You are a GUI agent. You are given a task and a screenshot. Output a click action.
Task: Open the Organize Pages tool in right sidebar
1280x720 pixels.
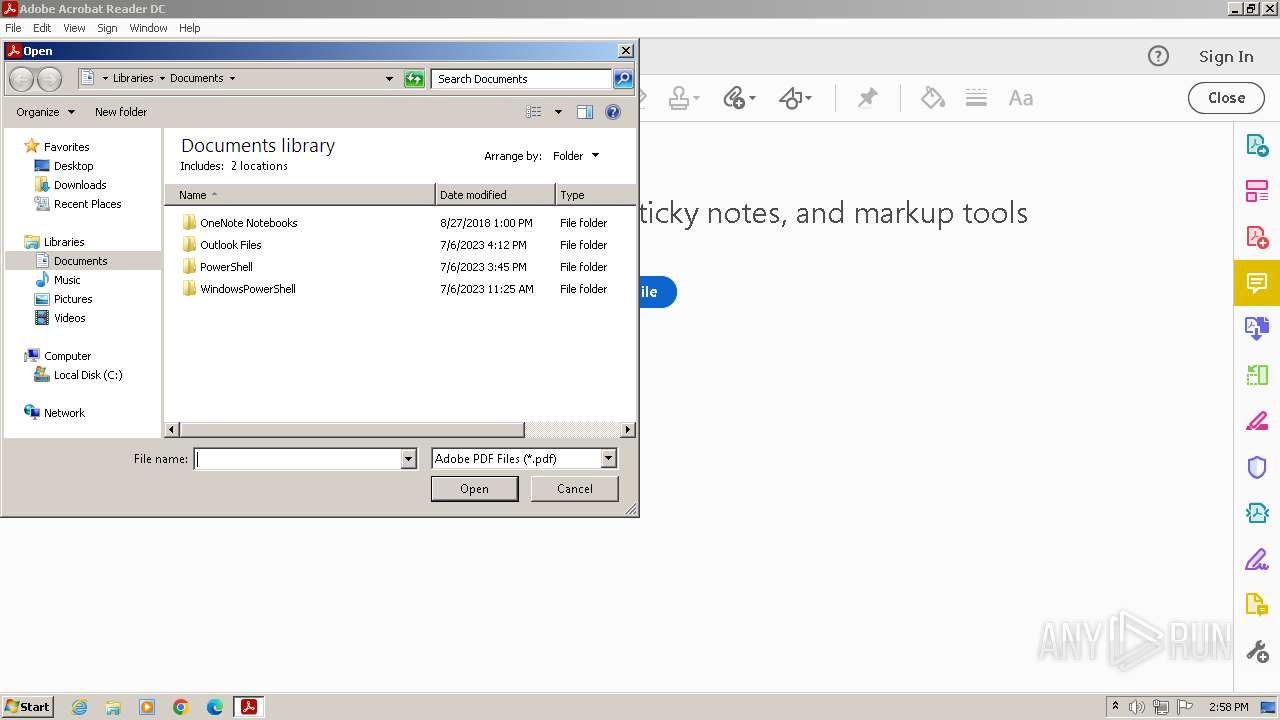[x=1257, y=191]
